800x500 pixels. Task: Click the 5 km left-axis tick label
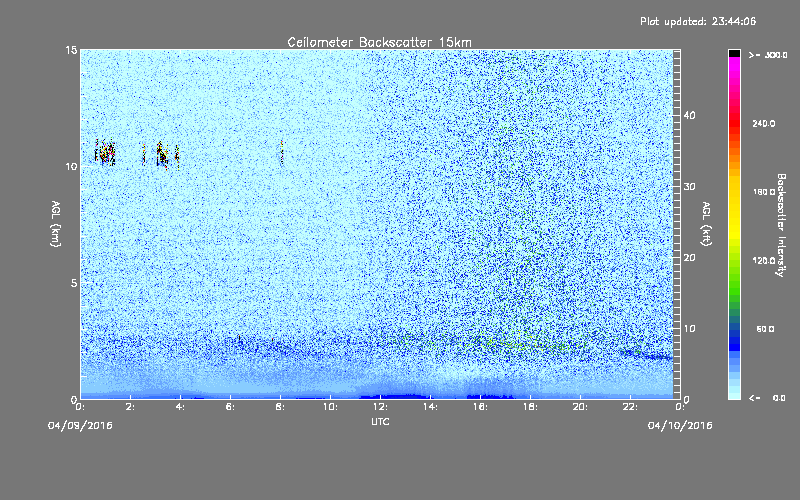[x=74, y=283]
